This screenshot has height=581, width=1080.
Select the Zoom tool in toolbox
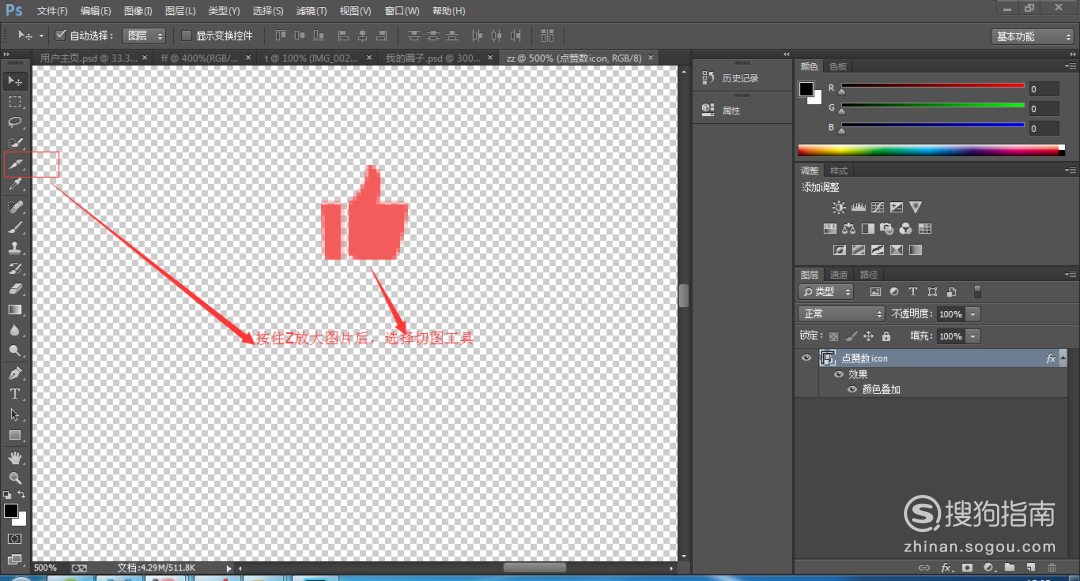(x=15, y=478)
